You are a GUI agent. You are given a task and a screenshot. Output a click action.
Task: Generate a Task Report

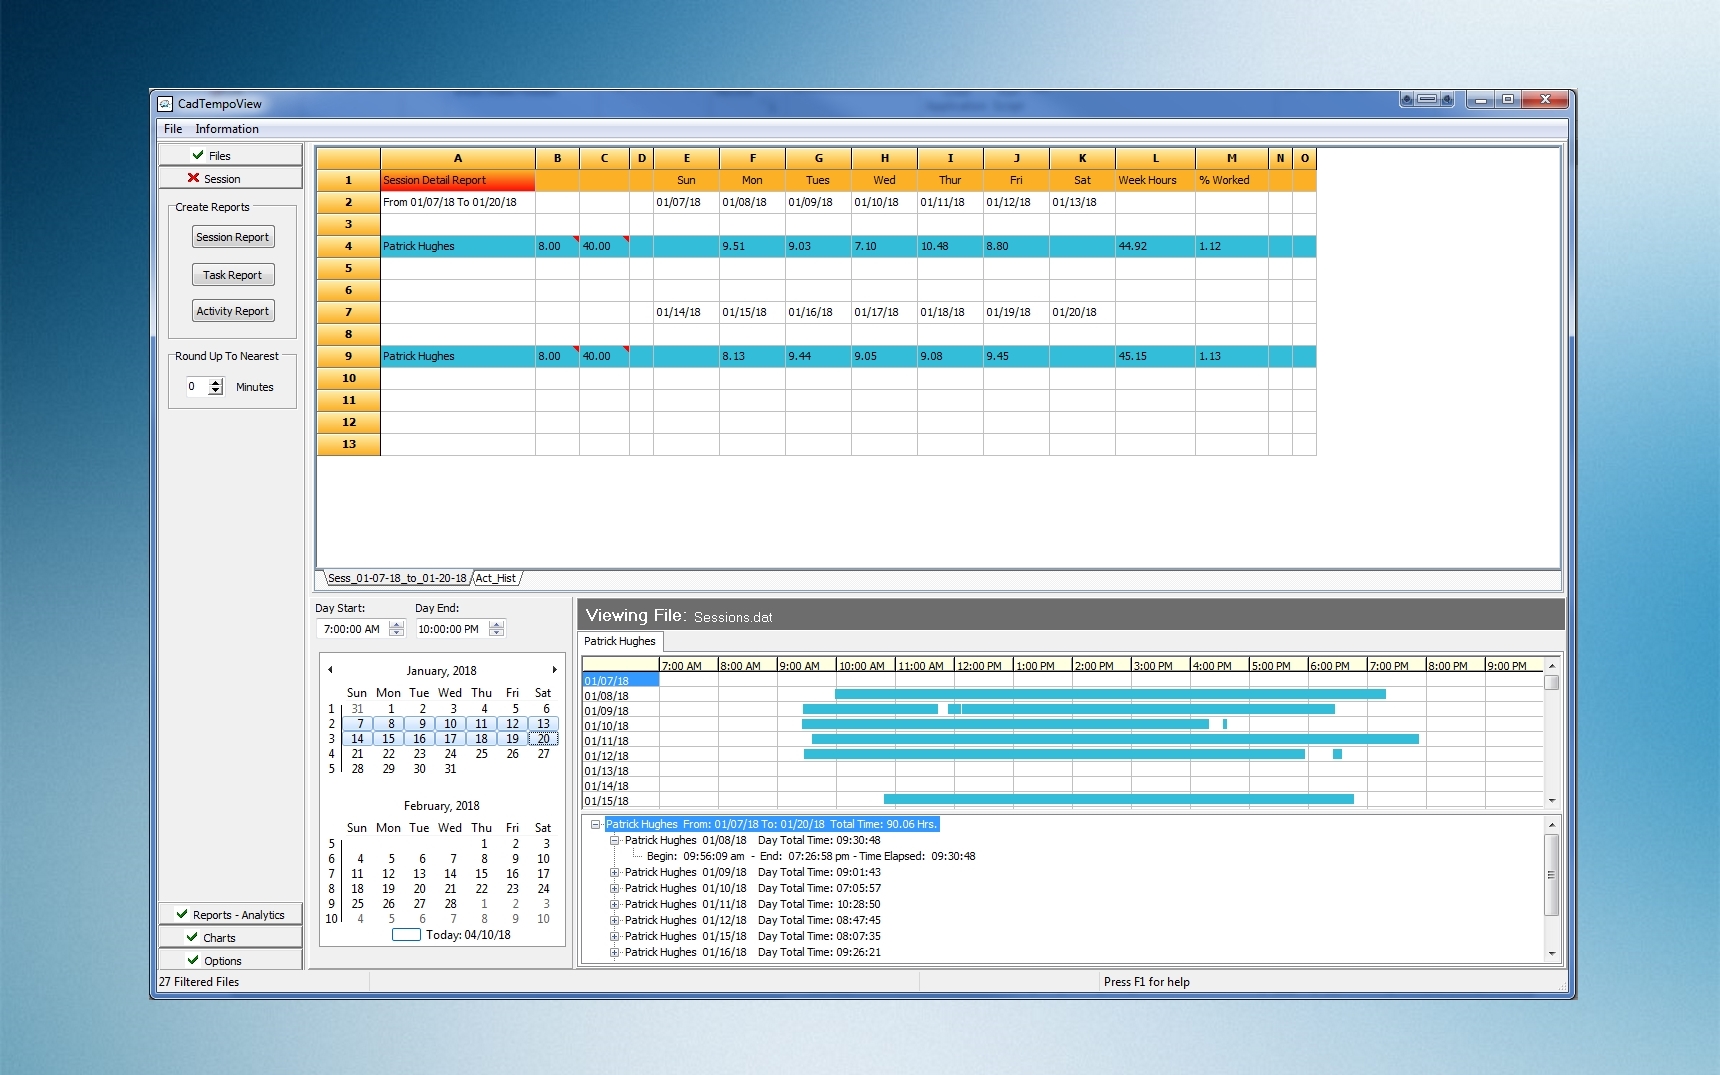pyautogui.click(x=232, y=275)
